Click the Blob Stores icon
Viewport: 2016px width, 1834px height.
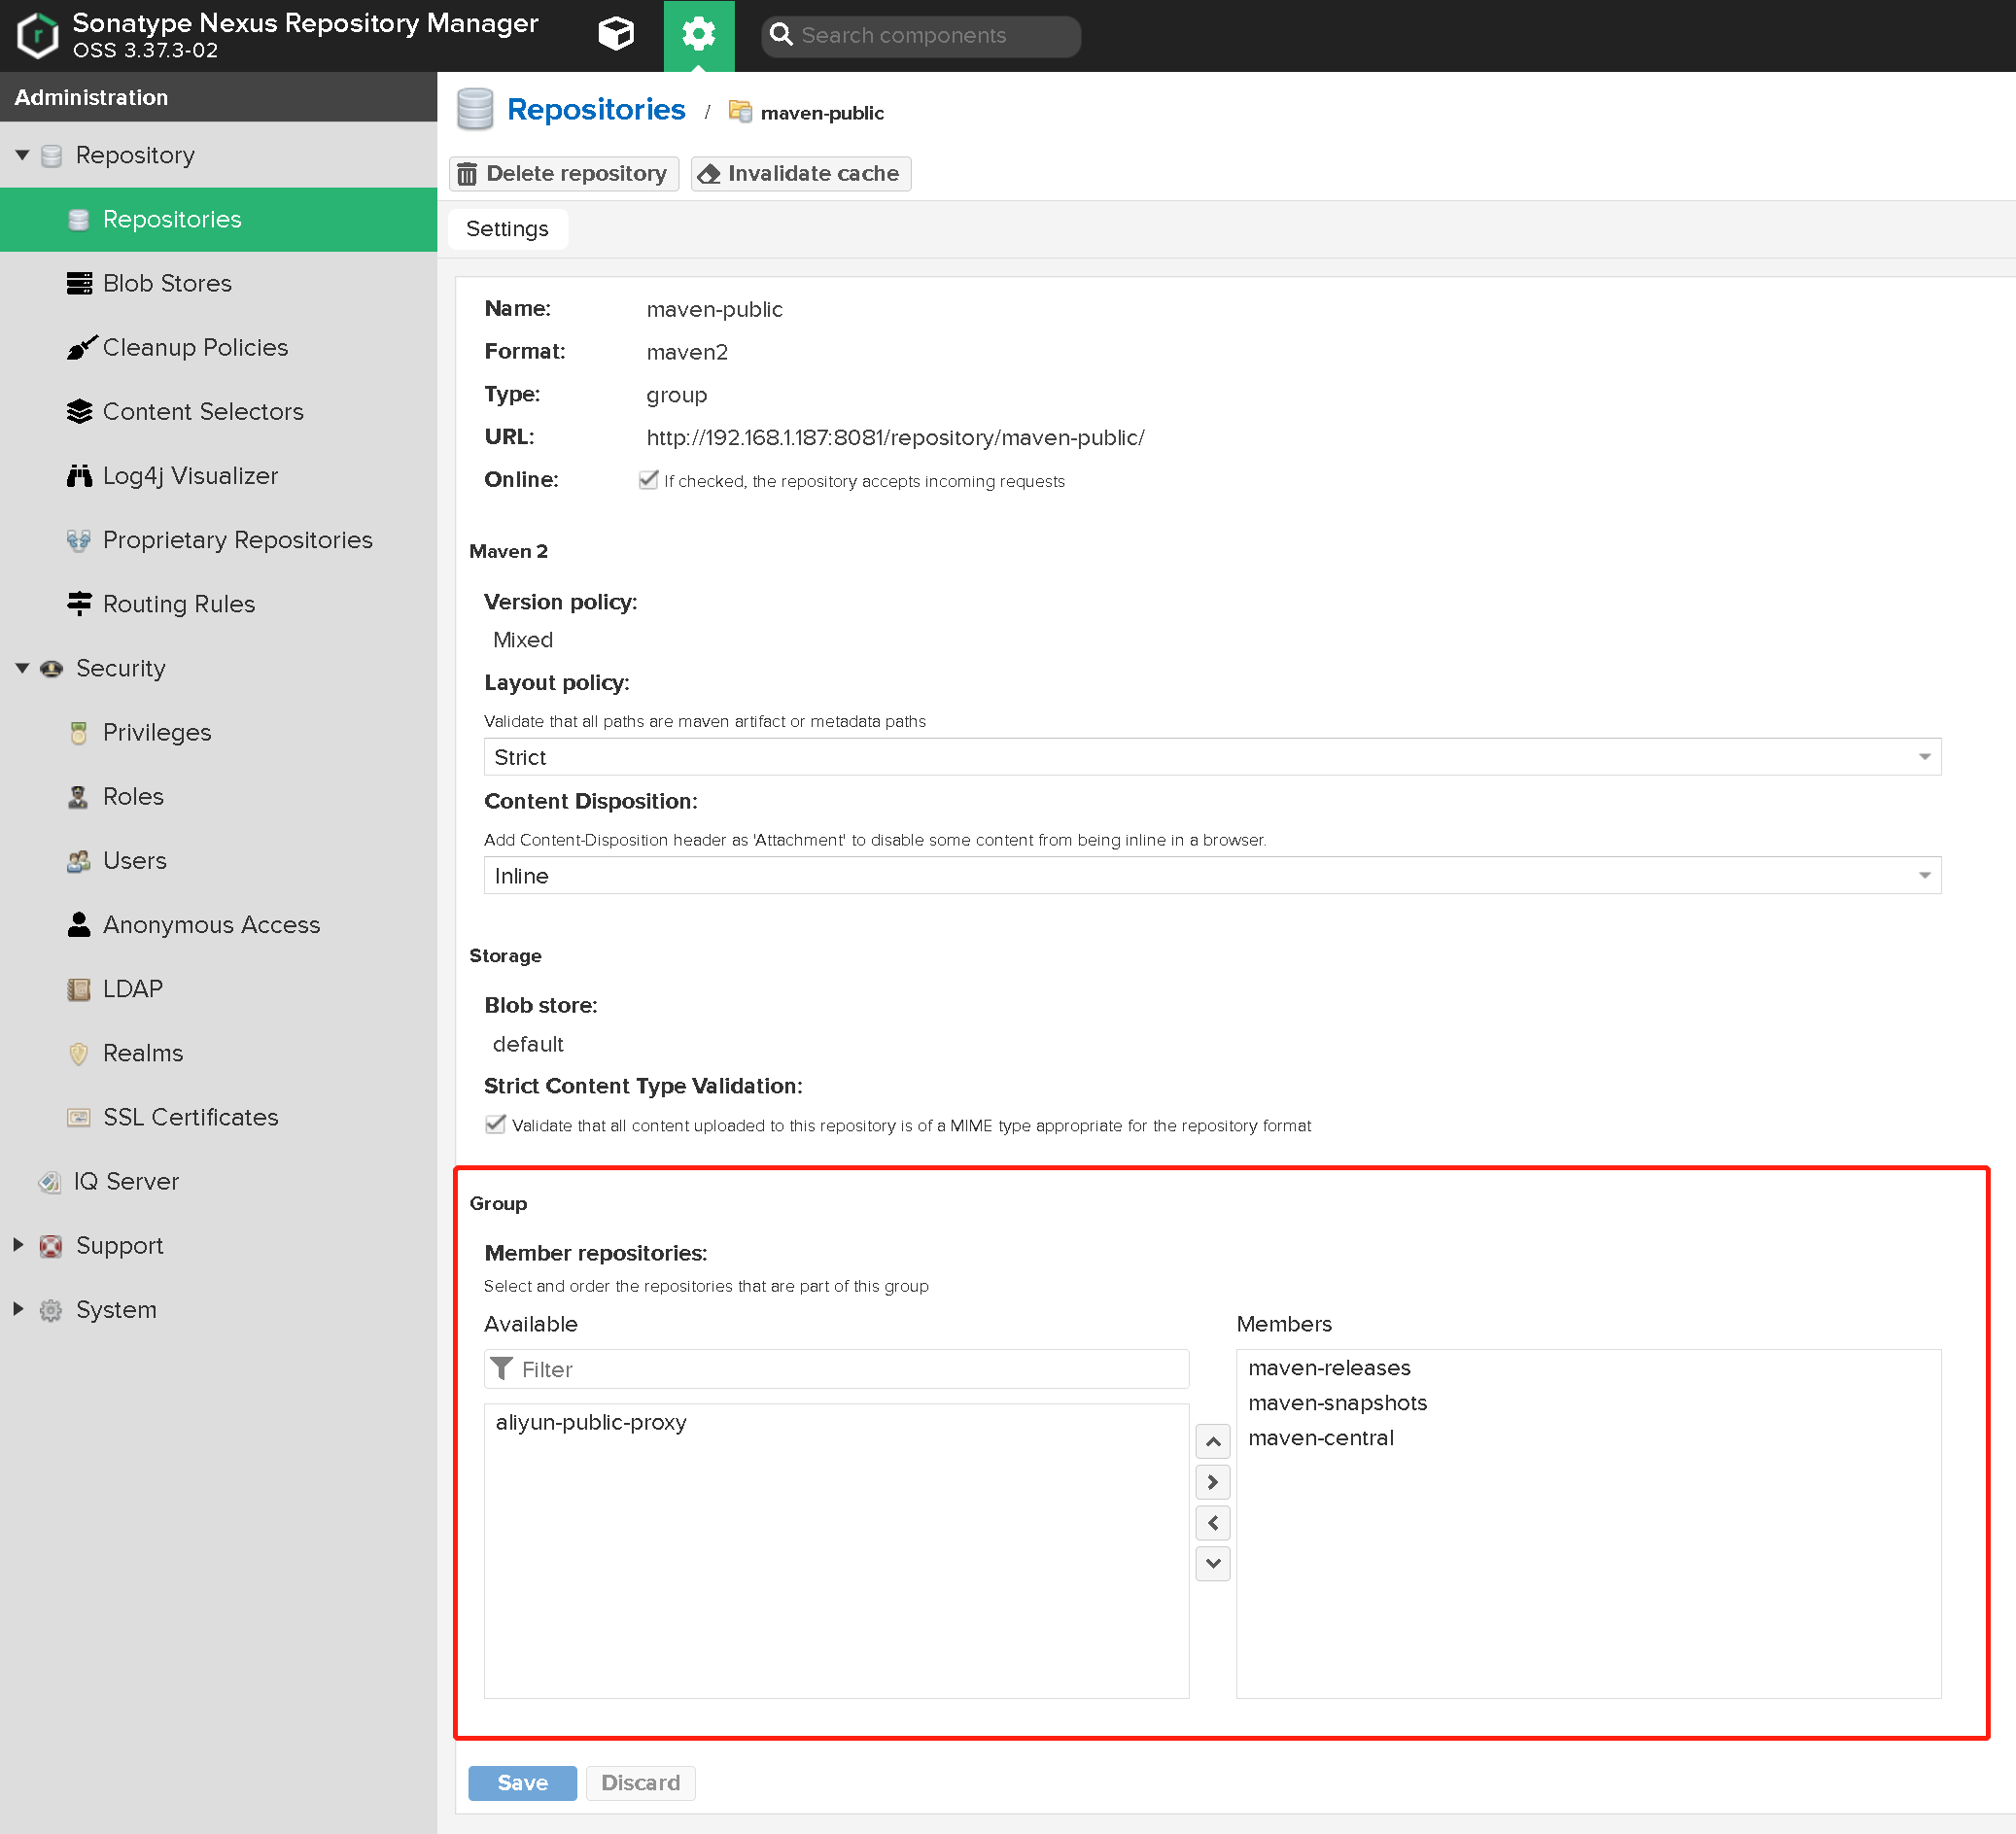tap(79, 283)
